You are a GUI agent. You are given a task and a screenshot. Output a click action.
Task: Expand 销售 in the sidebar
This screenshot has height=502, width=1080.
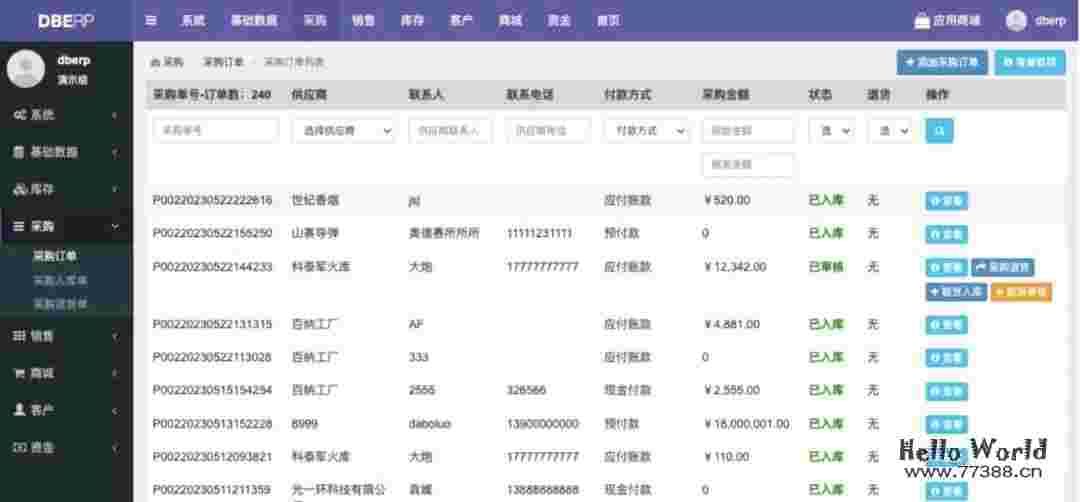pos(66,336)
